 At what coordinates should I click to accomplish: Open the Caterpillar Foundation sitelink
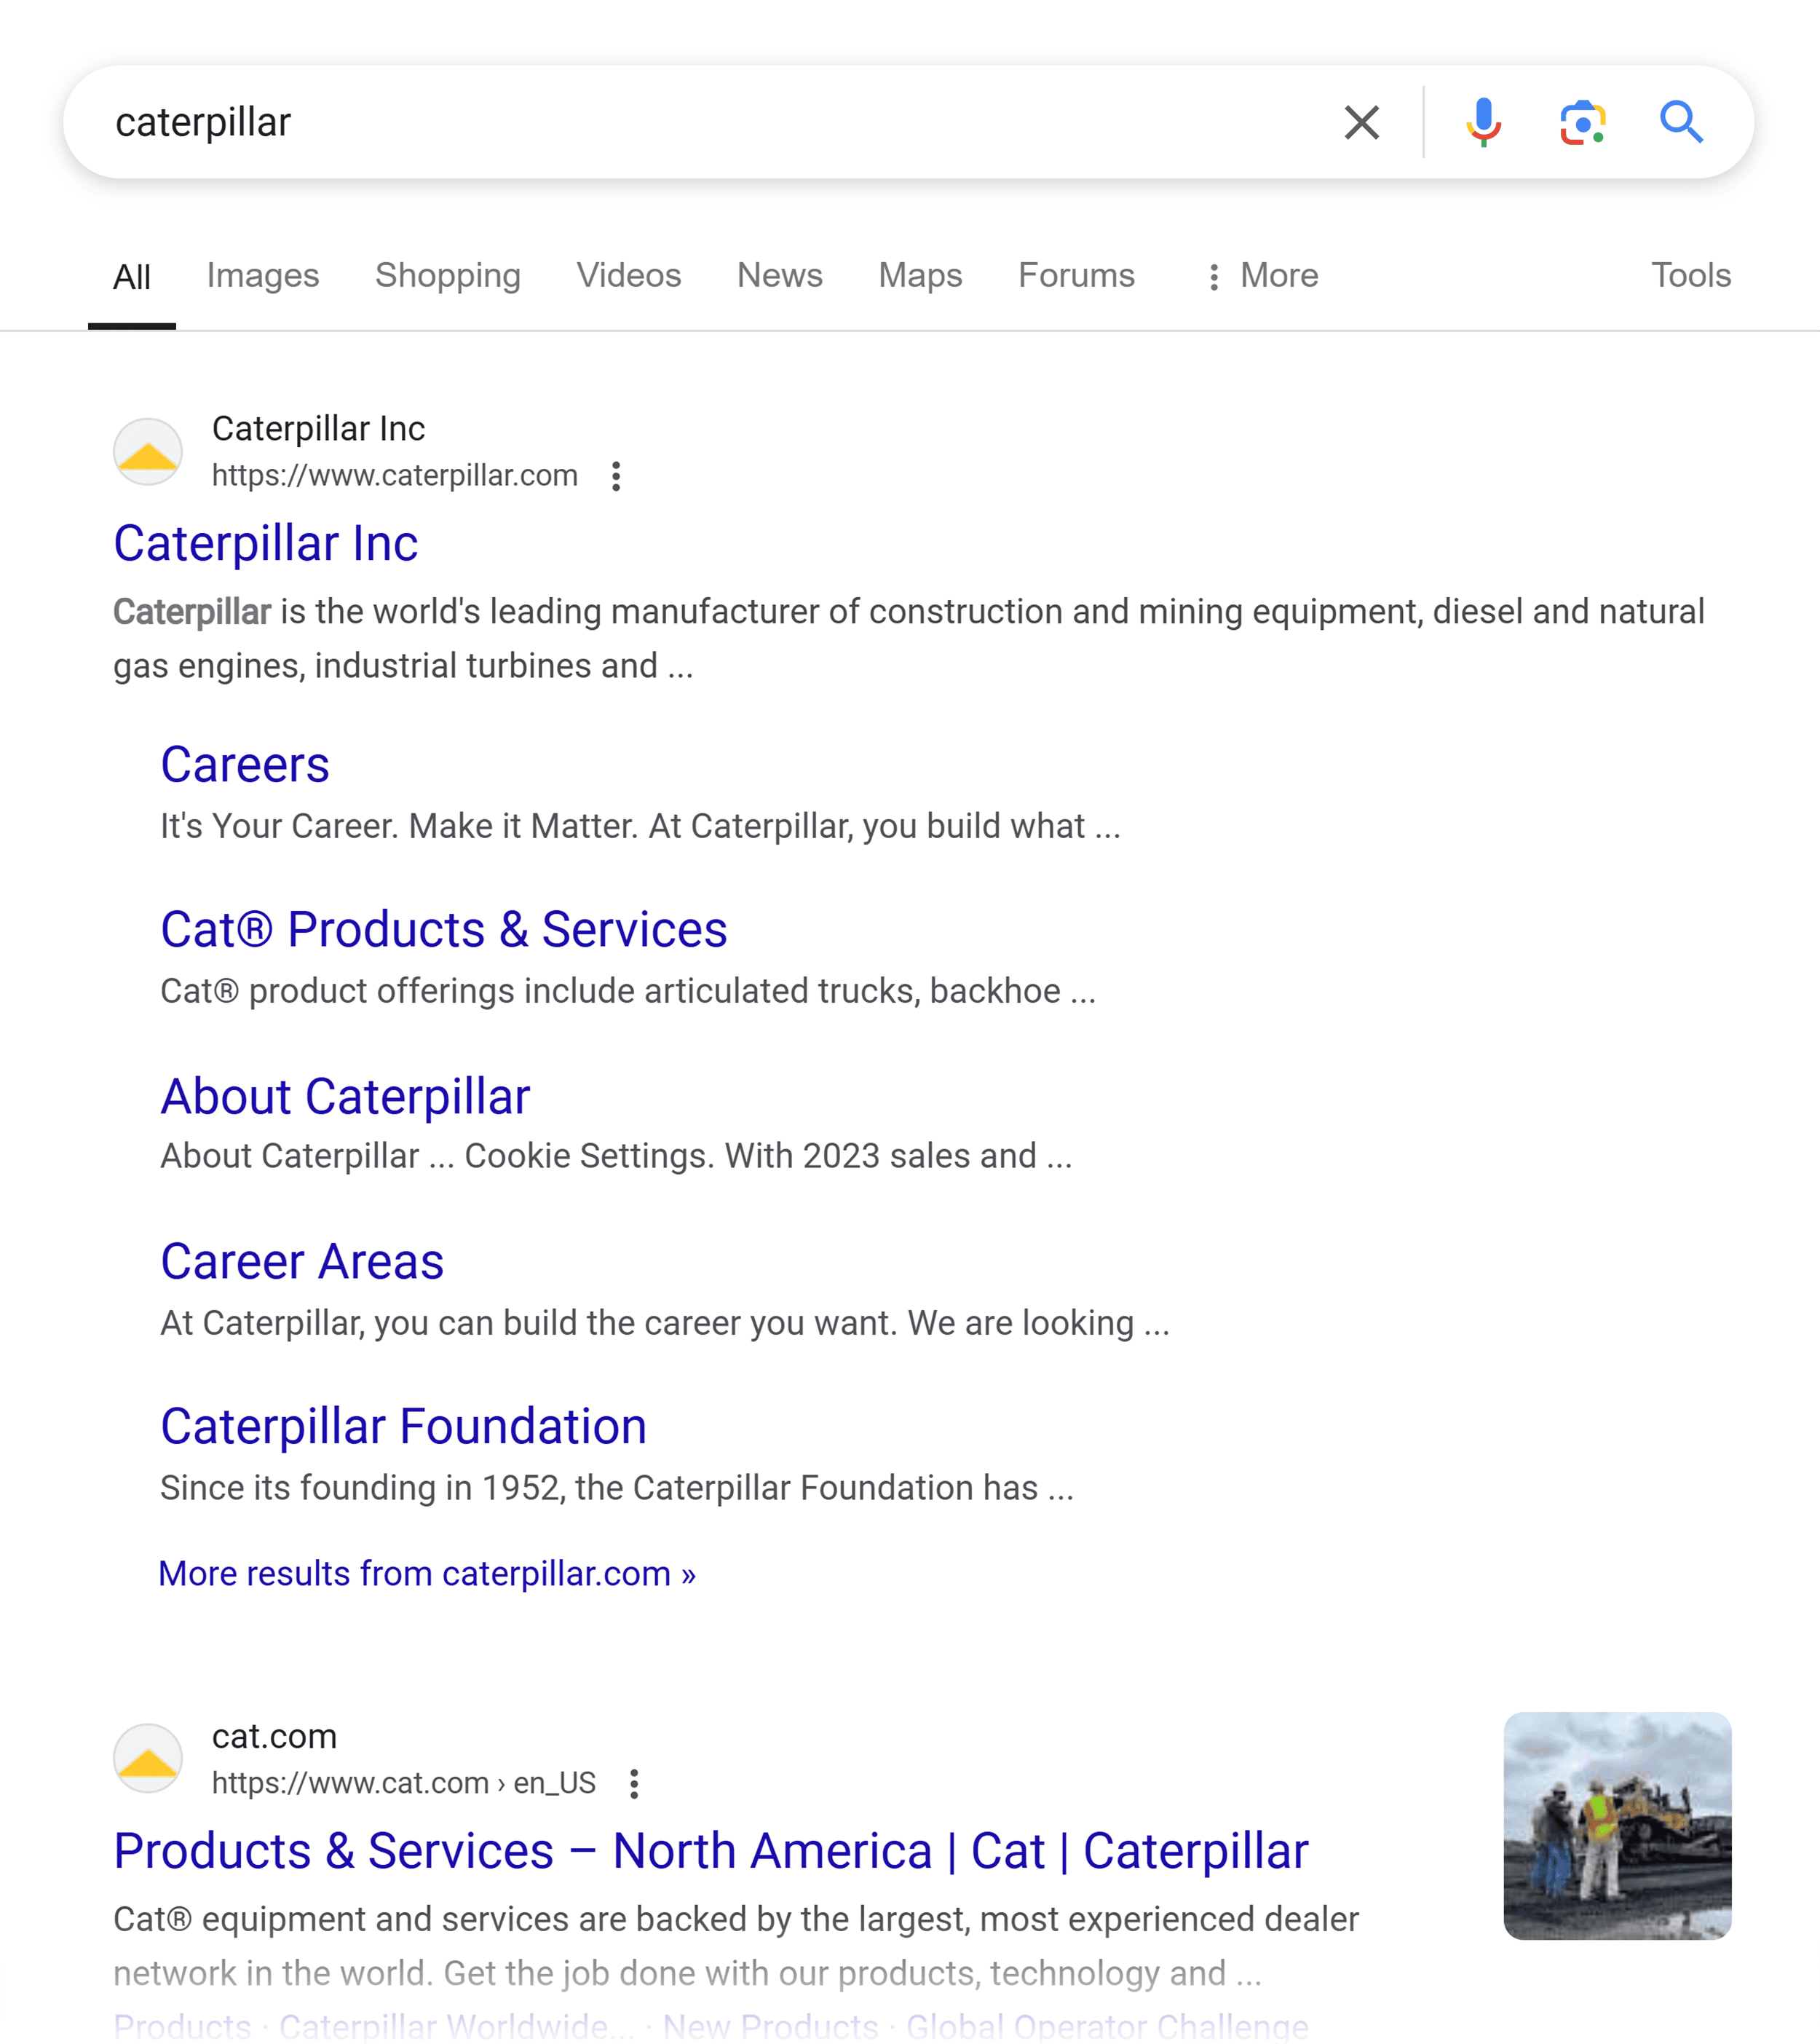(404, 1427)
